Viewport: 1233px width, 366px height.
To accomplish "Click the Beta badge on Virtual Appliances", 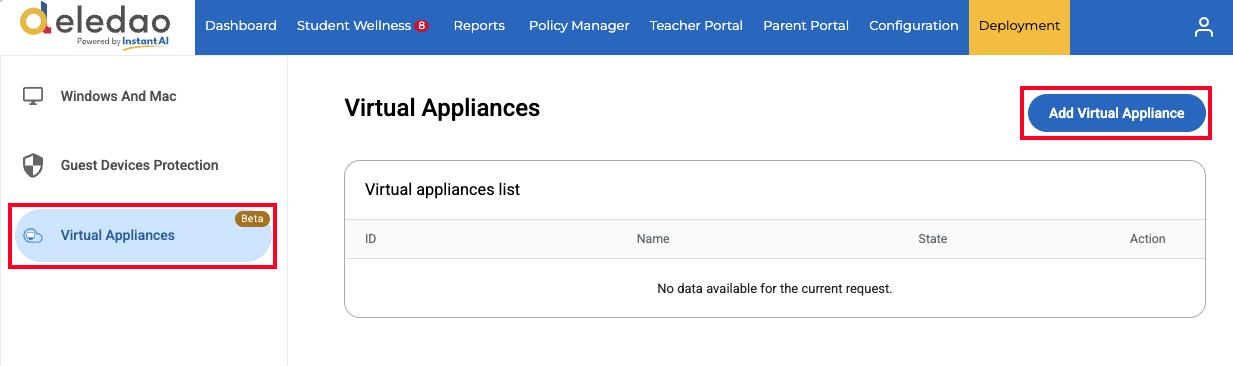I will [x=252, y=219].
